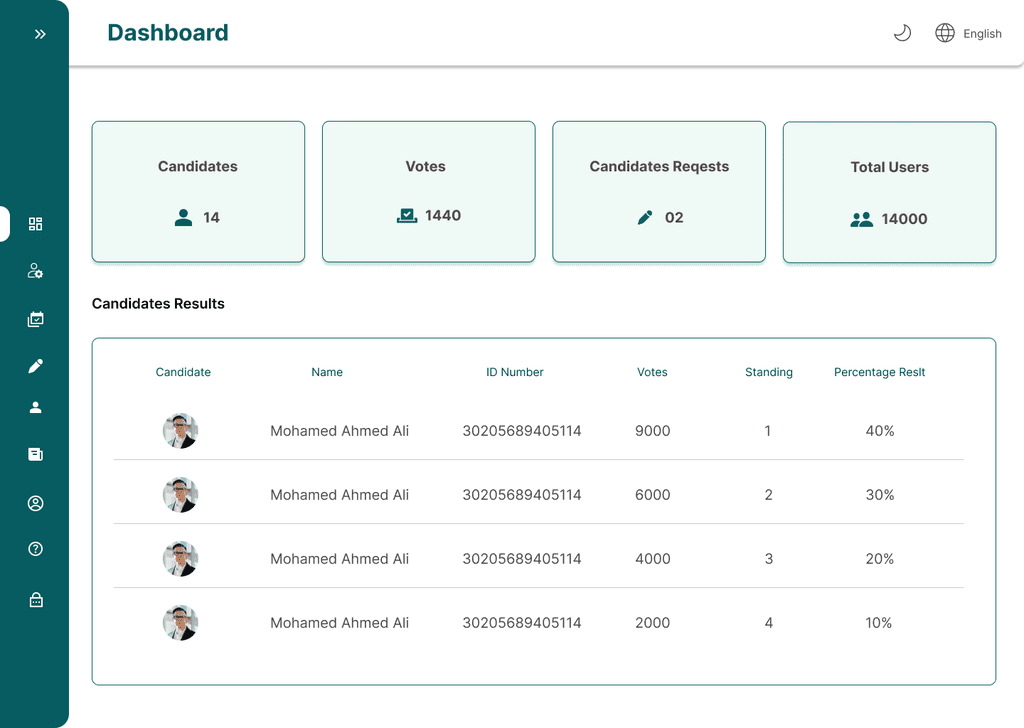
Task: Open the Votes summary card
Action: coord(428,192)
